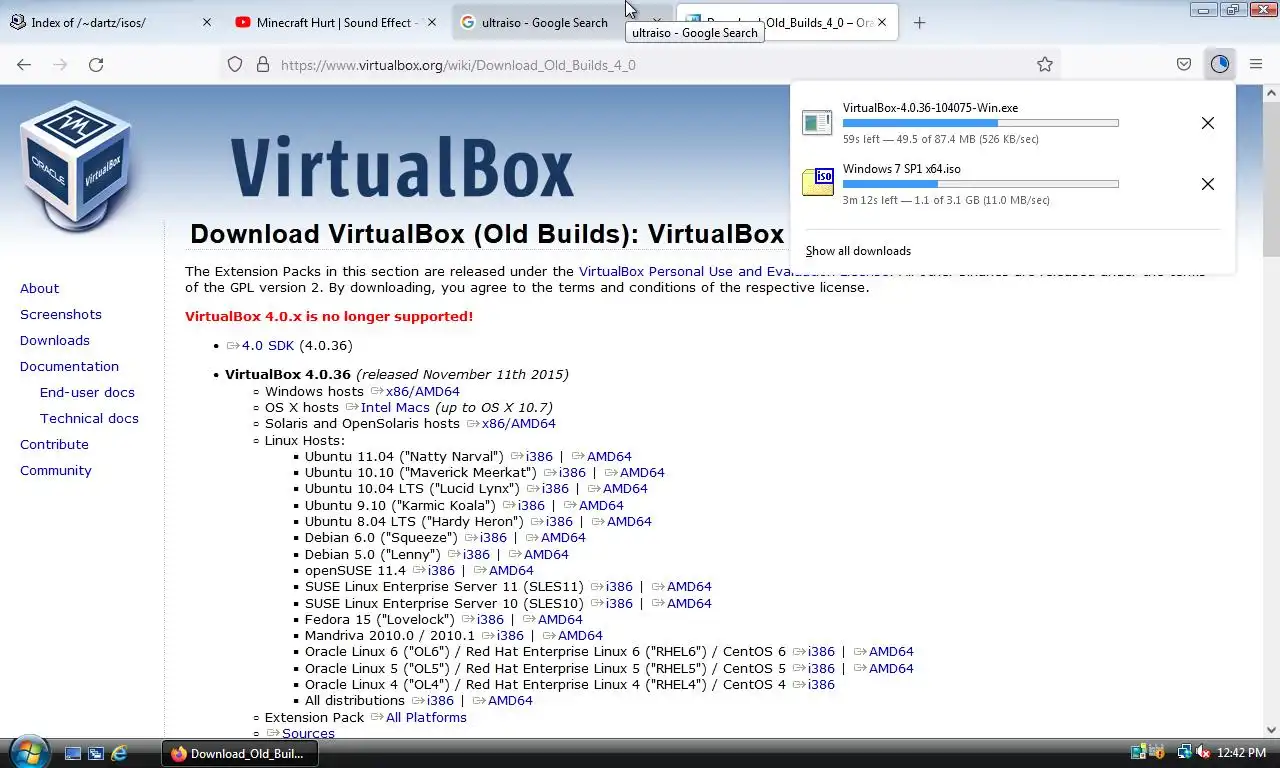Close the Minecraft Hurt Sound Effect tab
1280x768 pixels.
(x=432, y=22)
